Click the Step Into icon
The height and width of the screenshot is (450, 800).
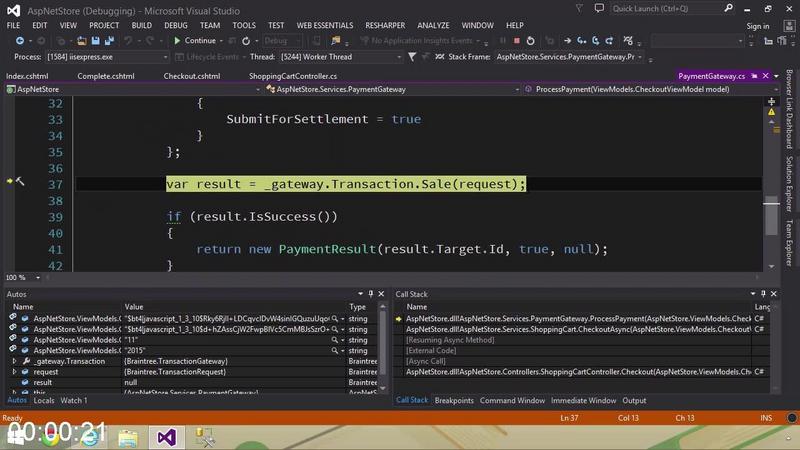click(582, 41)
